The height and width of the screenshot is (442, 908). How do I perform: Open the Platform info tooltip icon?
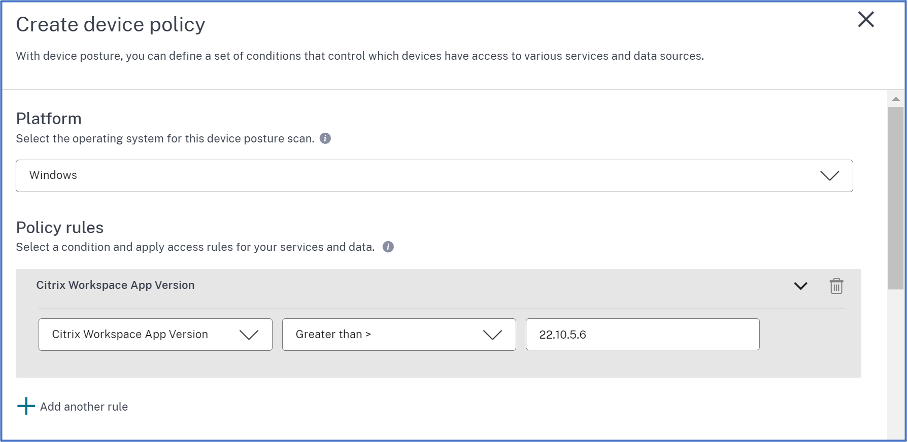[325, 139]
